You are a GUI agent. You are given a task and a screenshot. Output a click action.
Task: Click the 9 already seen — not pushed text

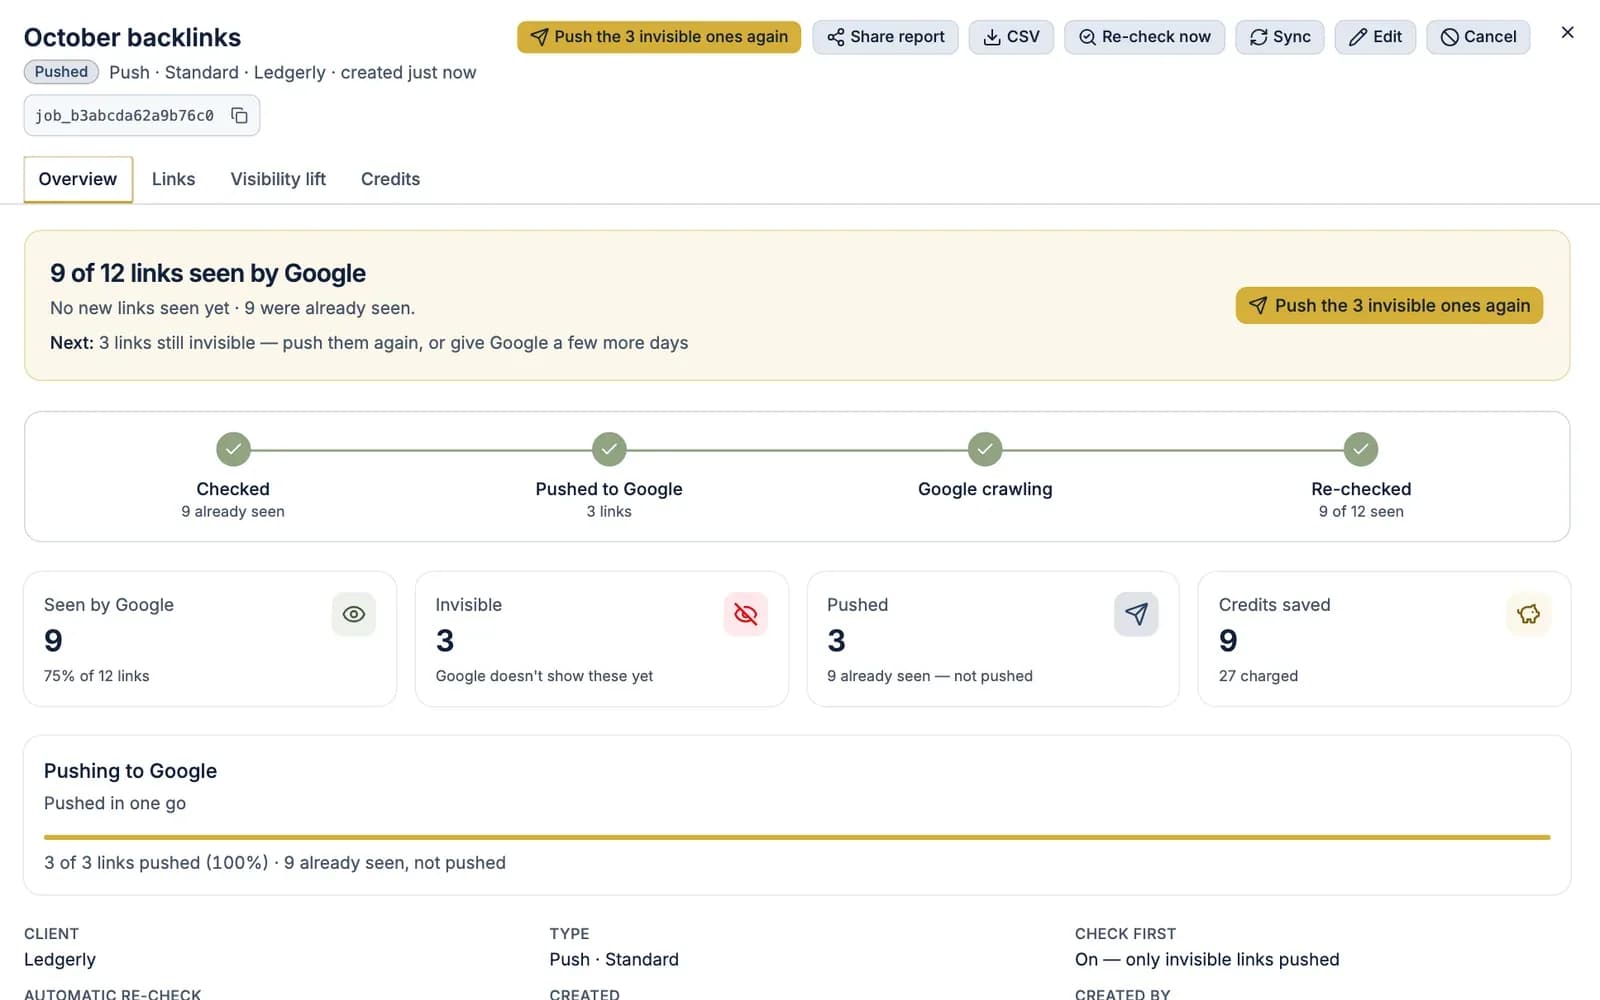coord(930,676)
